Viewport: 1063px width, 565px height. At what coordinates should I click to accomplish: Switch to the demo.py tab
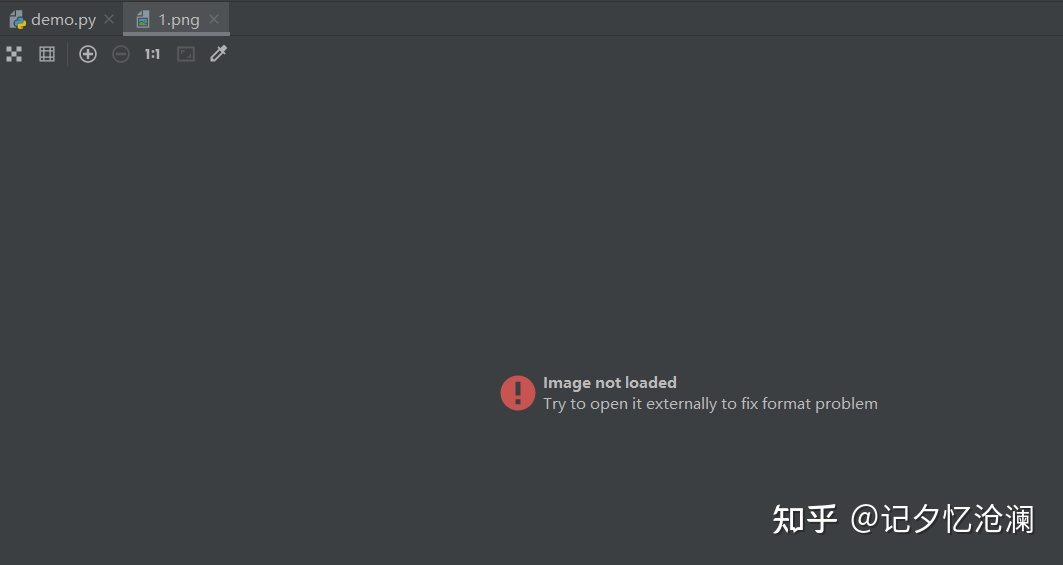(x=63, y=20)
